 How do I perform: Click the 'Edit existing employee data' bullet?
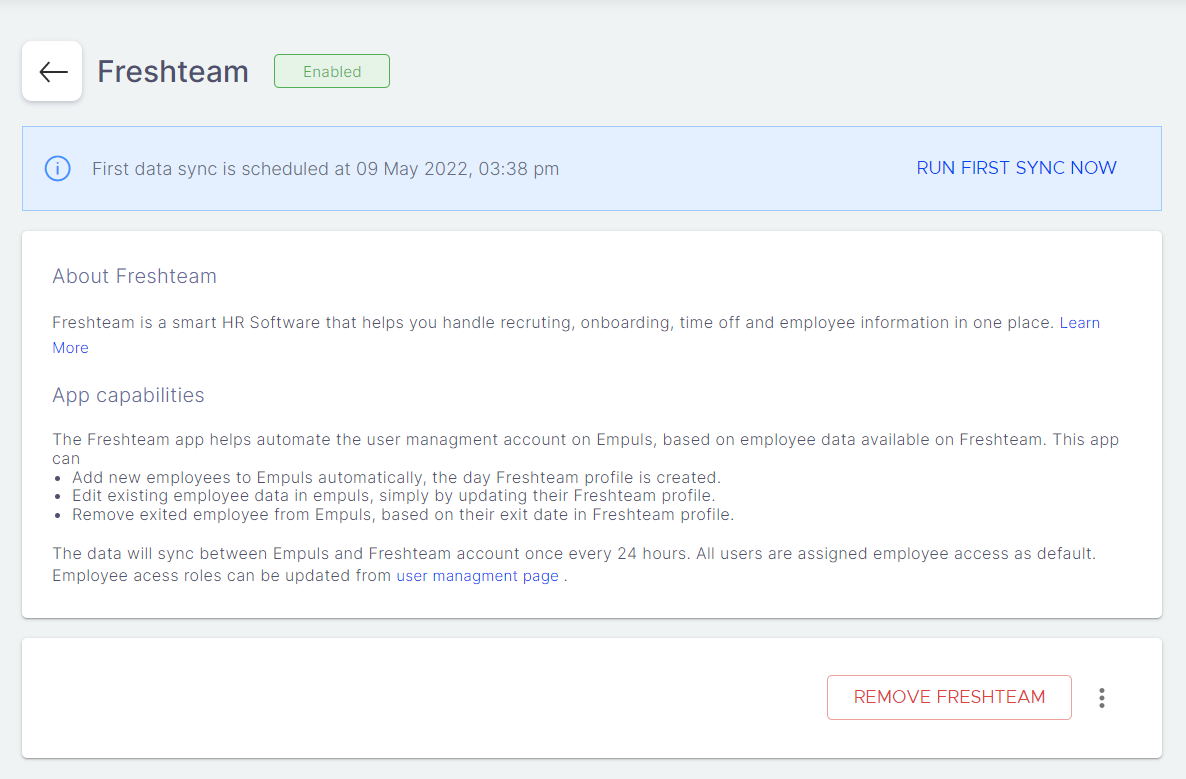393,495
